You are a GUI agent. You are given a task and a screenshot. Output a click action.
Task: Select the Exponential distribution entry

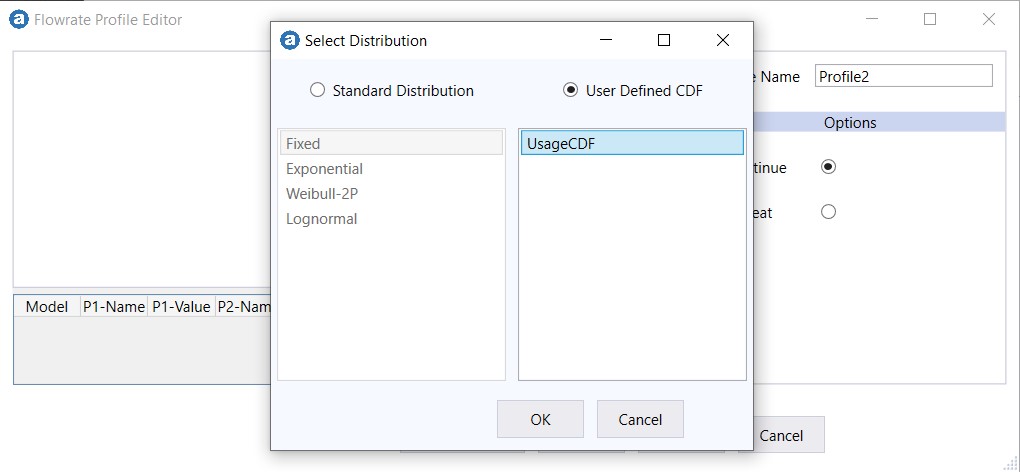[x=325, y=169]
